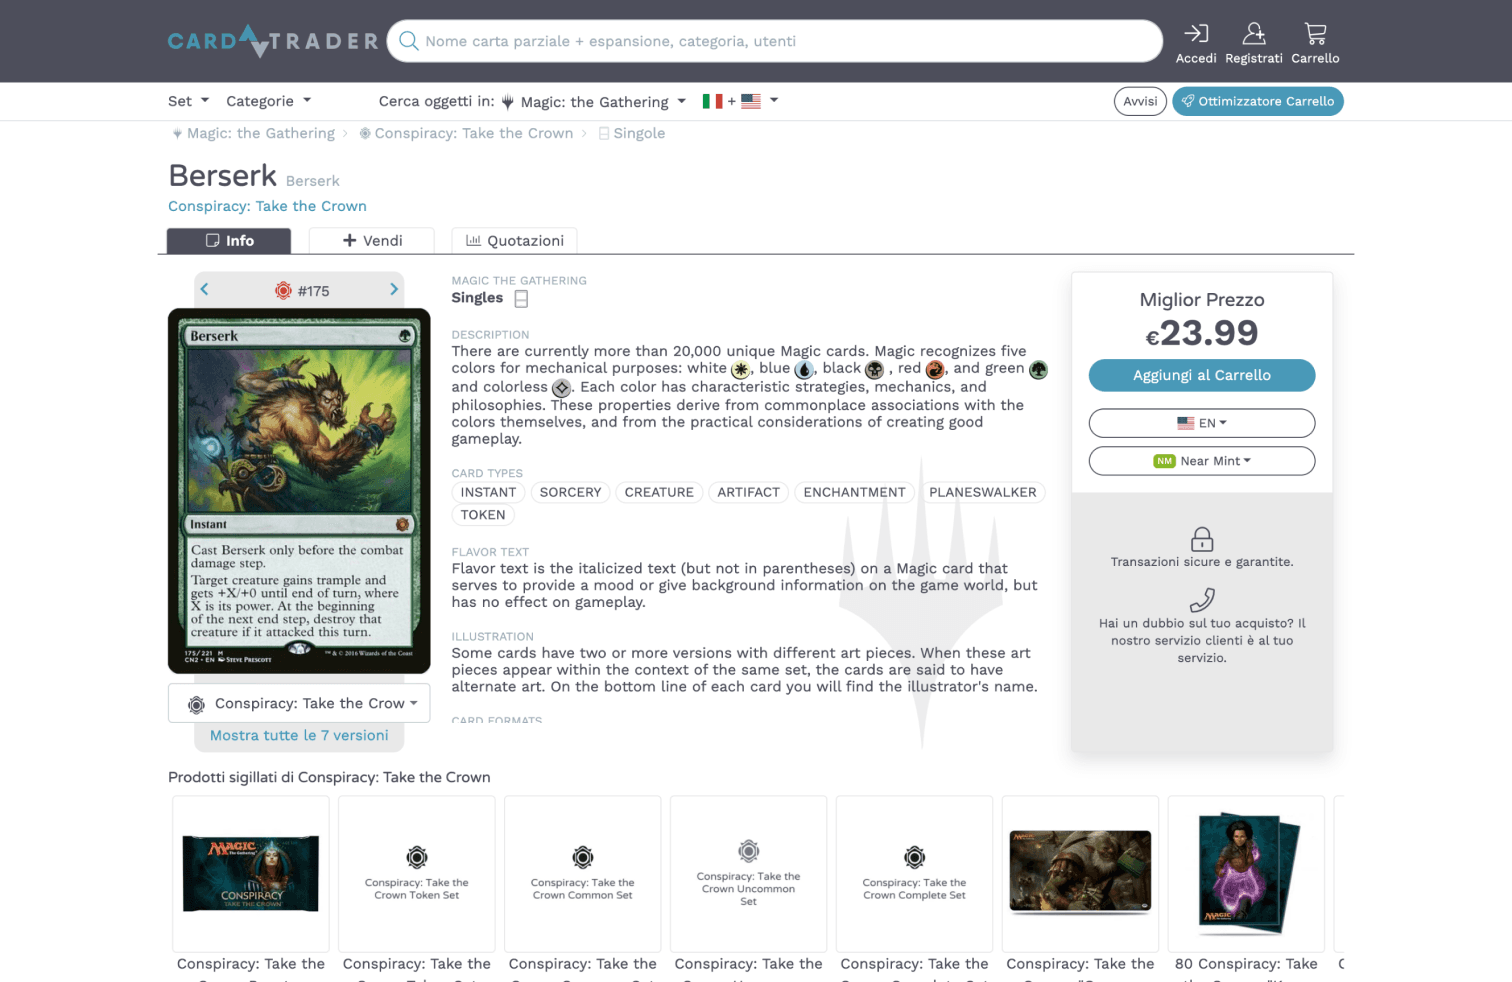Select the ENCHANTMENT card type tag
Screen dimensions: 1512x982
[x=854, y=492]
